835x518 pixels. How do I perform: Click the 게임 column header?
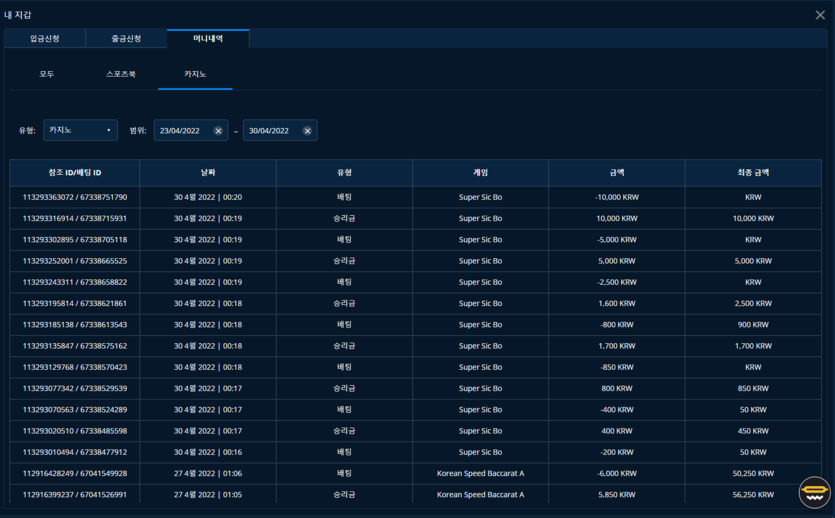(x=480, y=172)
